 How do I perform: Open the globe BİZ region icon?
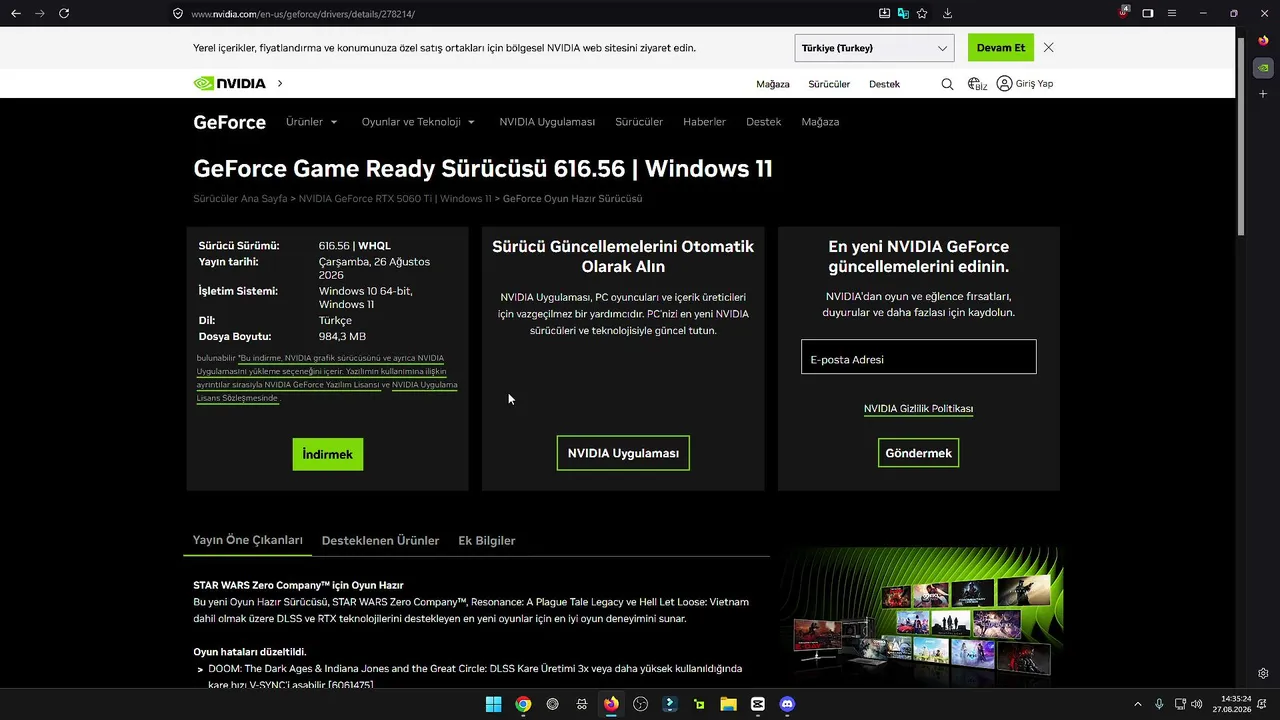click(x=977, y=84)
